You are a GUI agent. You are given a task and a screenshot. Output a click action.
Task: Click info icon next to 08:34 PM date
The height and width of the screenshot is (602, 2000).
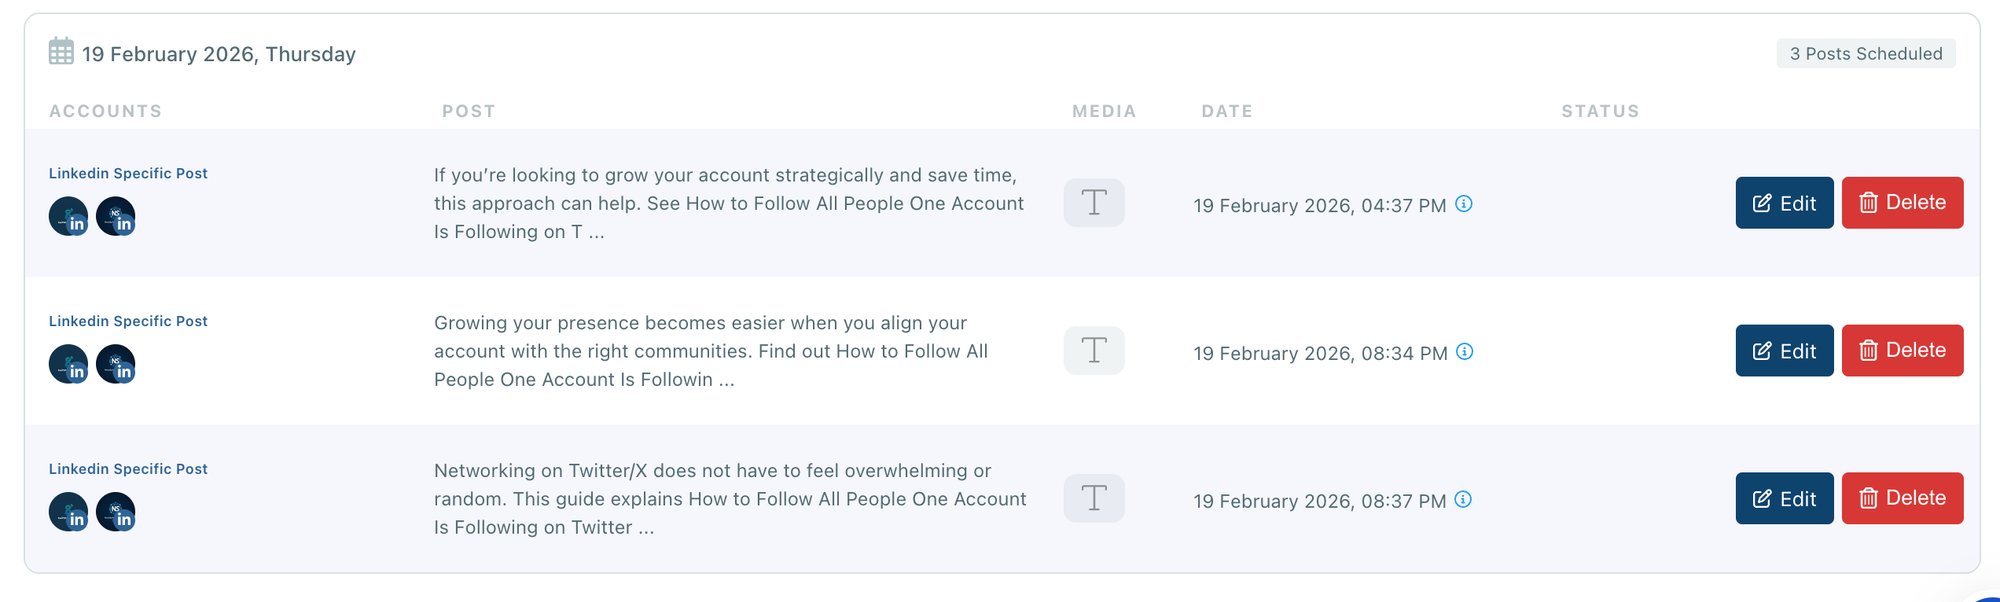pos(1465,352)
